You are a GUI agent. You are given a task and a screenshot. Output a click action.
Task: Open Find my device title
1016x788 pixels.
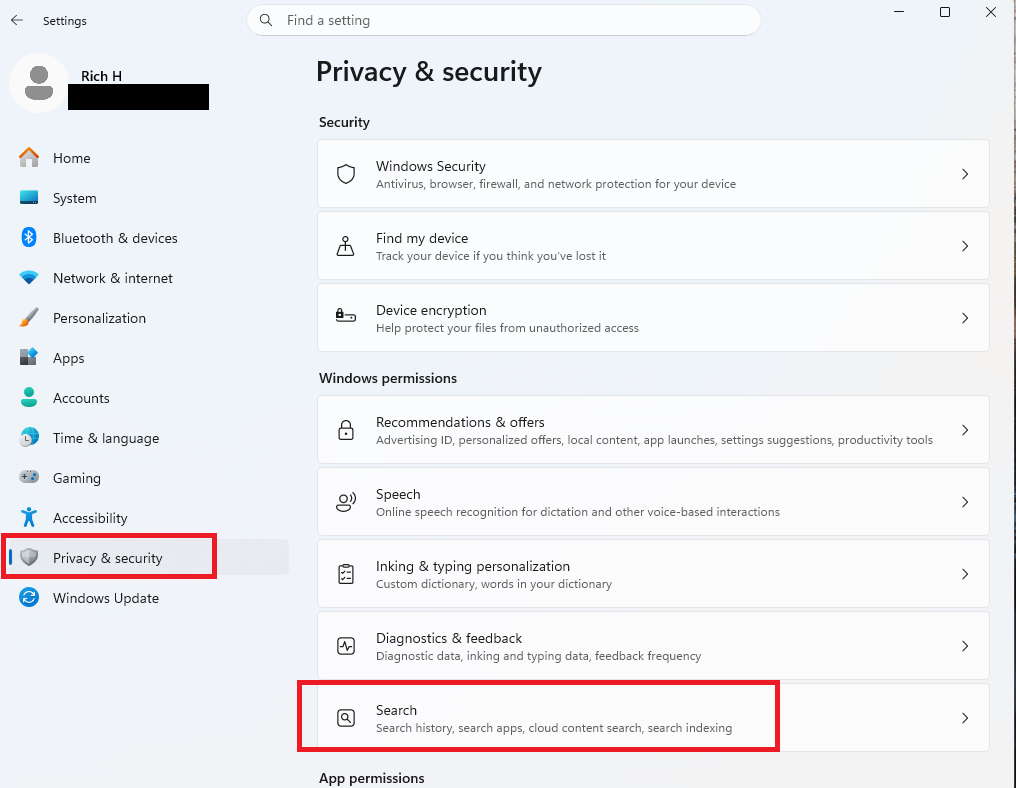(x=422, y=238)
